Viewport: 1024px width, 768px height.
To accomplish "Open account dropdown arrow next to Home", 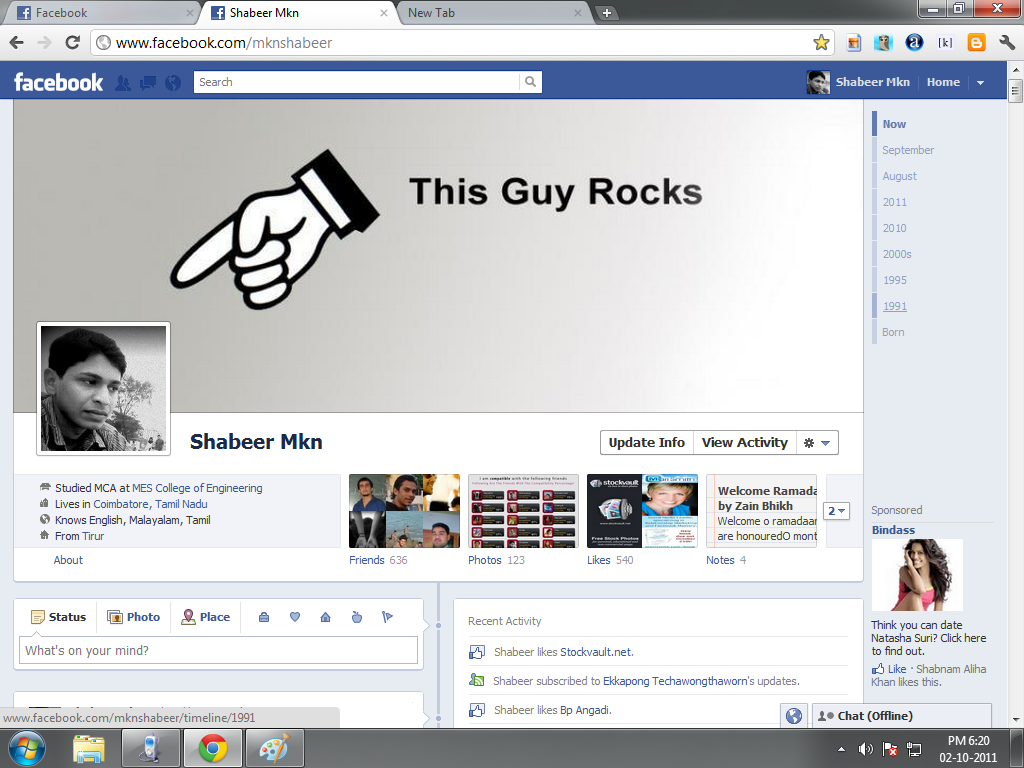I will (980, 83).
